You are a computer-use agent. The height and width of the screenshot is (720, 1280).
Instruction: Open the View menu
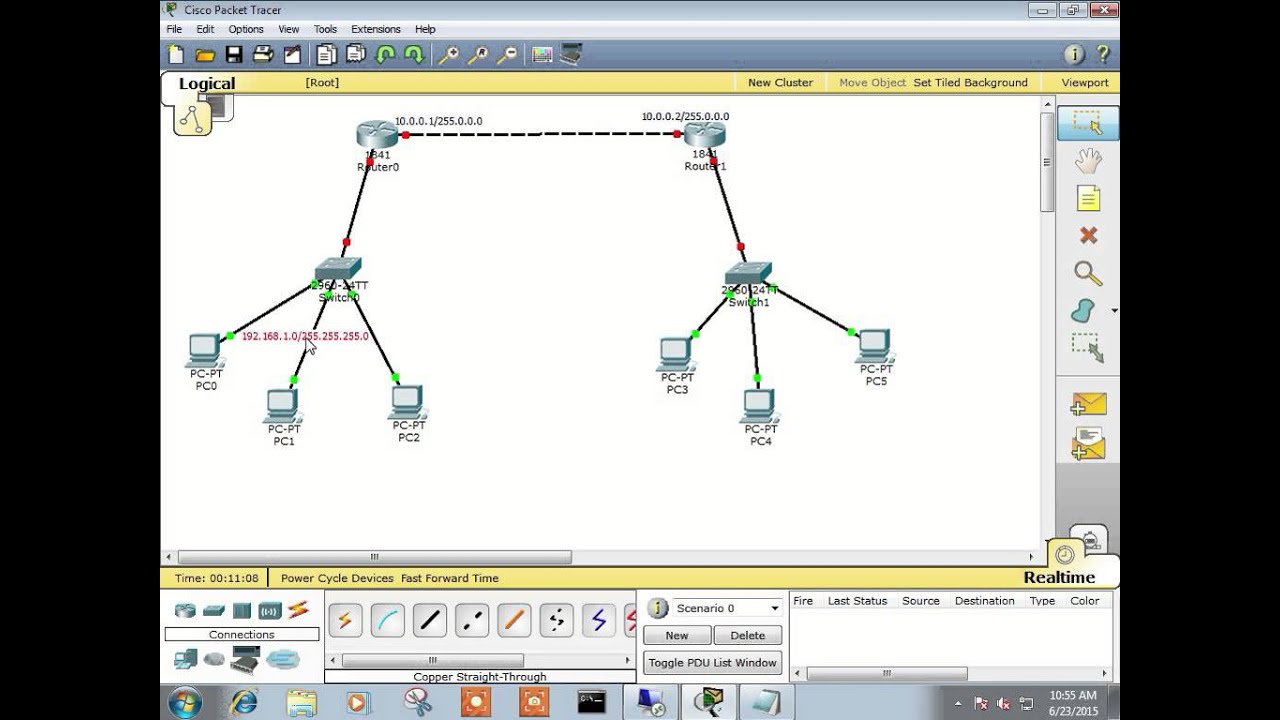point(289,29)
